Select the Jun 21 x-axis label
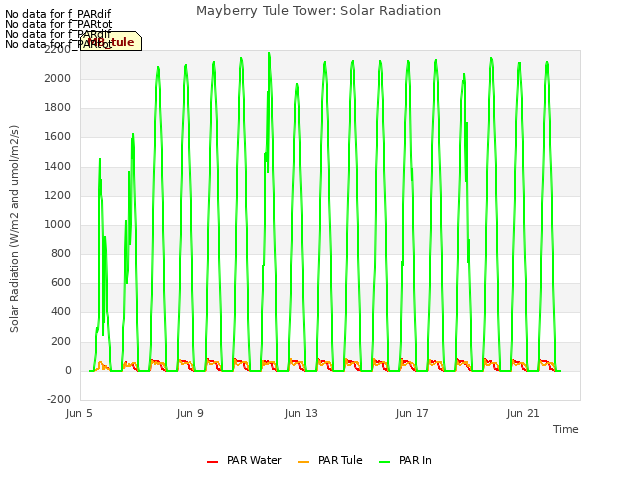This screenshot has width=640, height=480. 523,413
